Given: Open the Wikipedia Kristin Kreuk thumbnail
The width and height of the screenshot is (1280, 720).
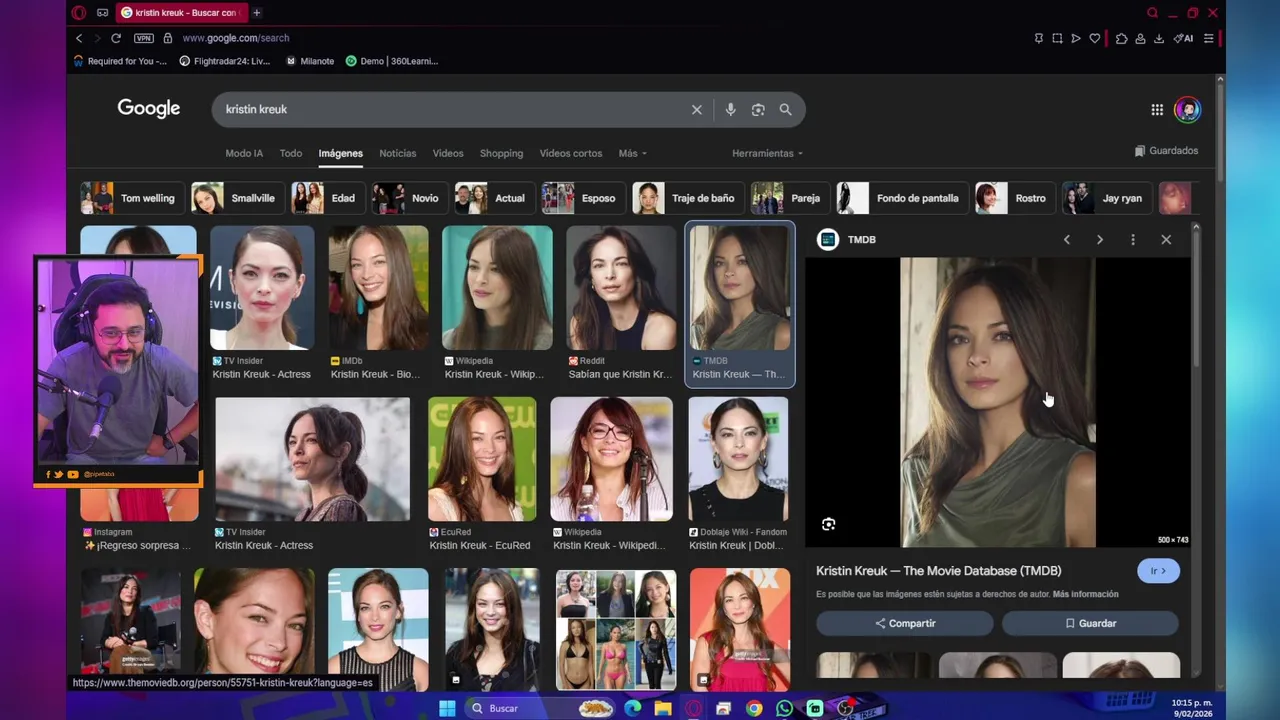Looking at the screenshot, I should point(497,288).
